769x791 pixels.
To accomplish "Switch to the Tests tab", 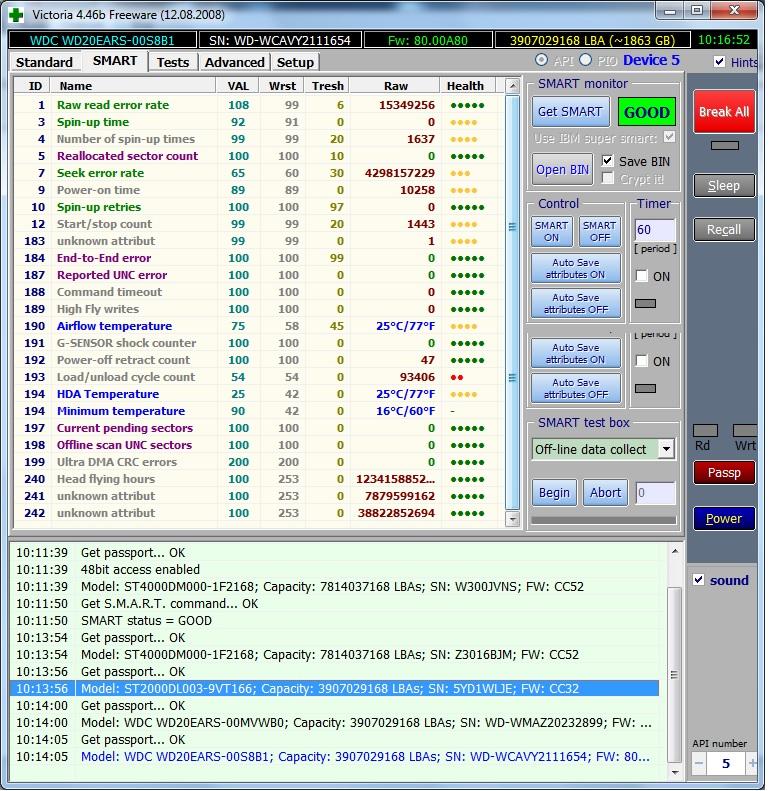I will click(173, 62).
